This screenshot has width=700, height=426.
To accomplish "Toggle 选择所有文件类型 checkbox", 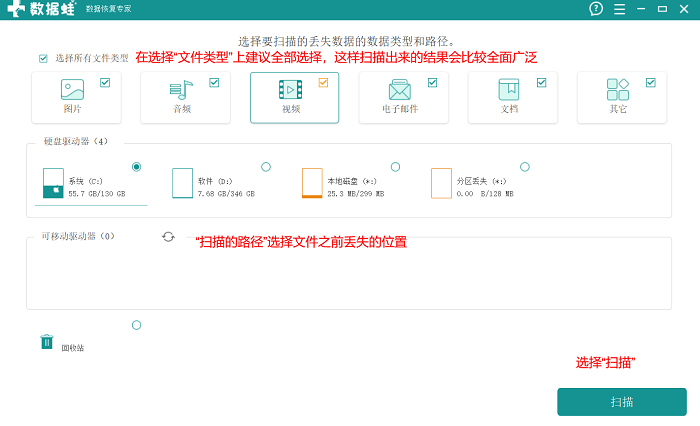I will point(43,58).
